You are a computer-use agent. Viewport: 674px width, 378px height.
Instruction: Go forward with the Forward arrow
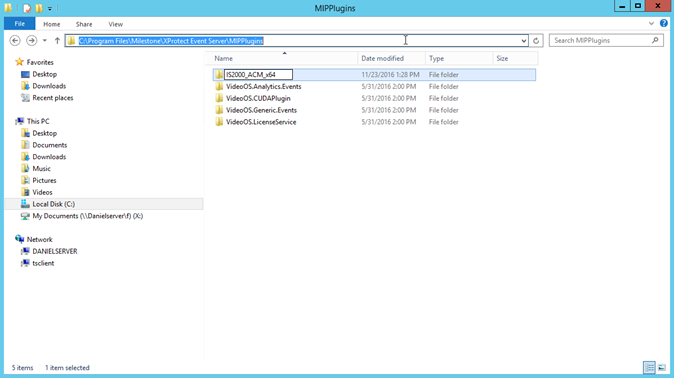[x=31, y=40]
